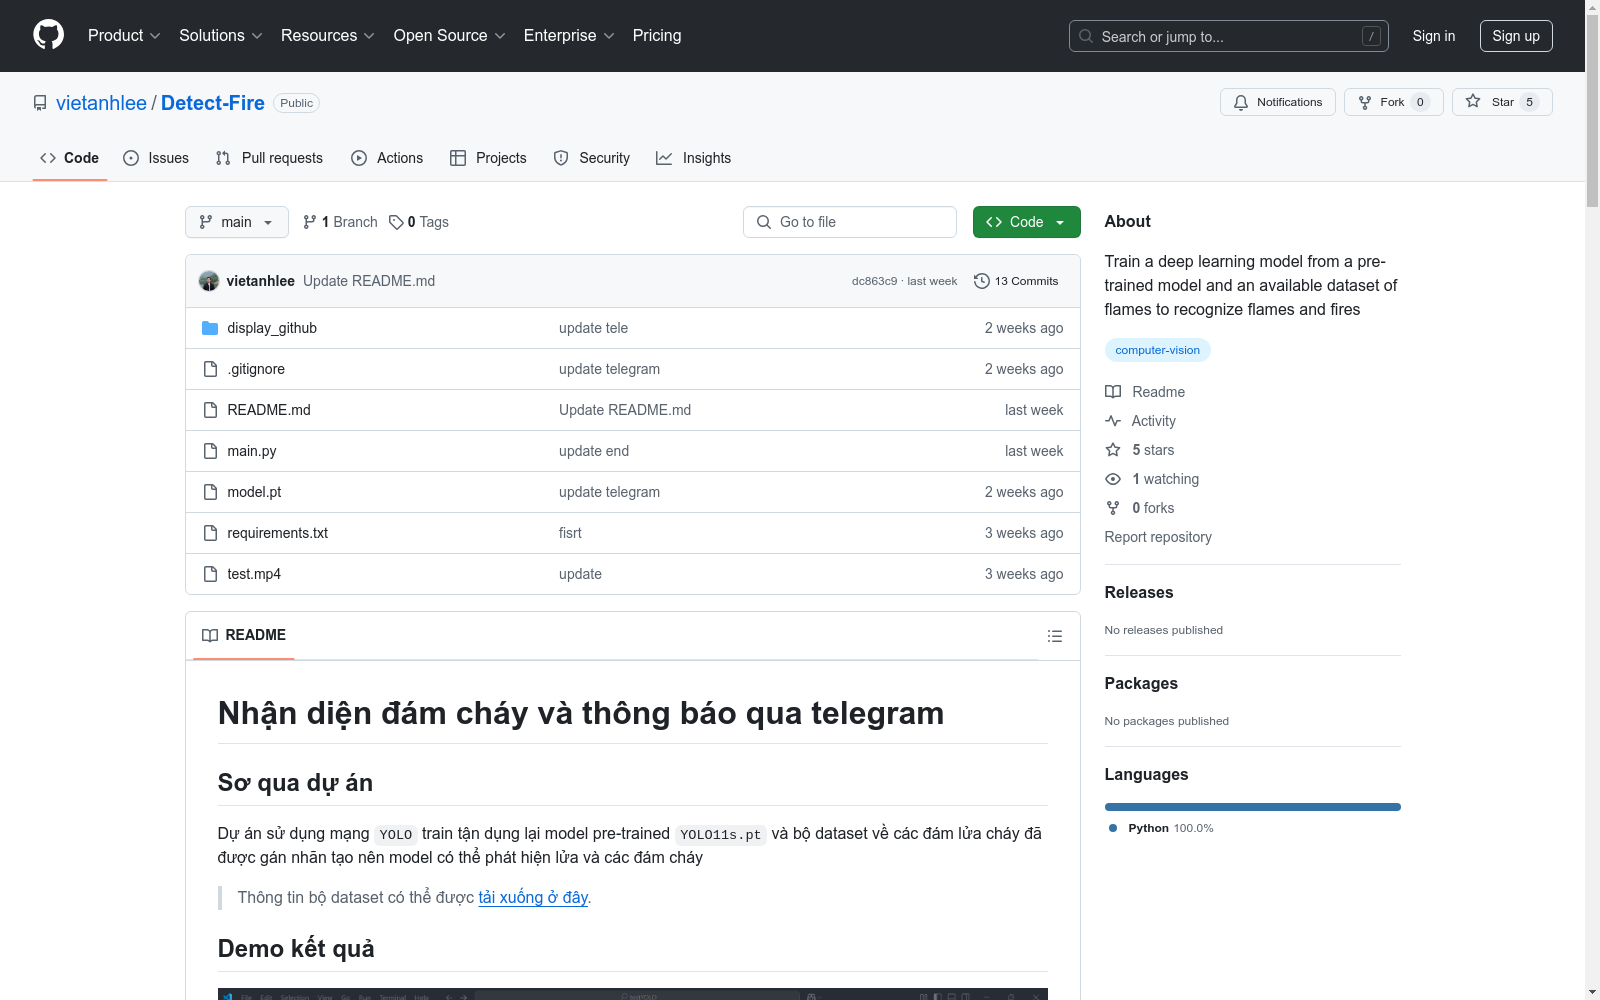Click the branch icon next to 1 Branch

click(x=310, y=222)
